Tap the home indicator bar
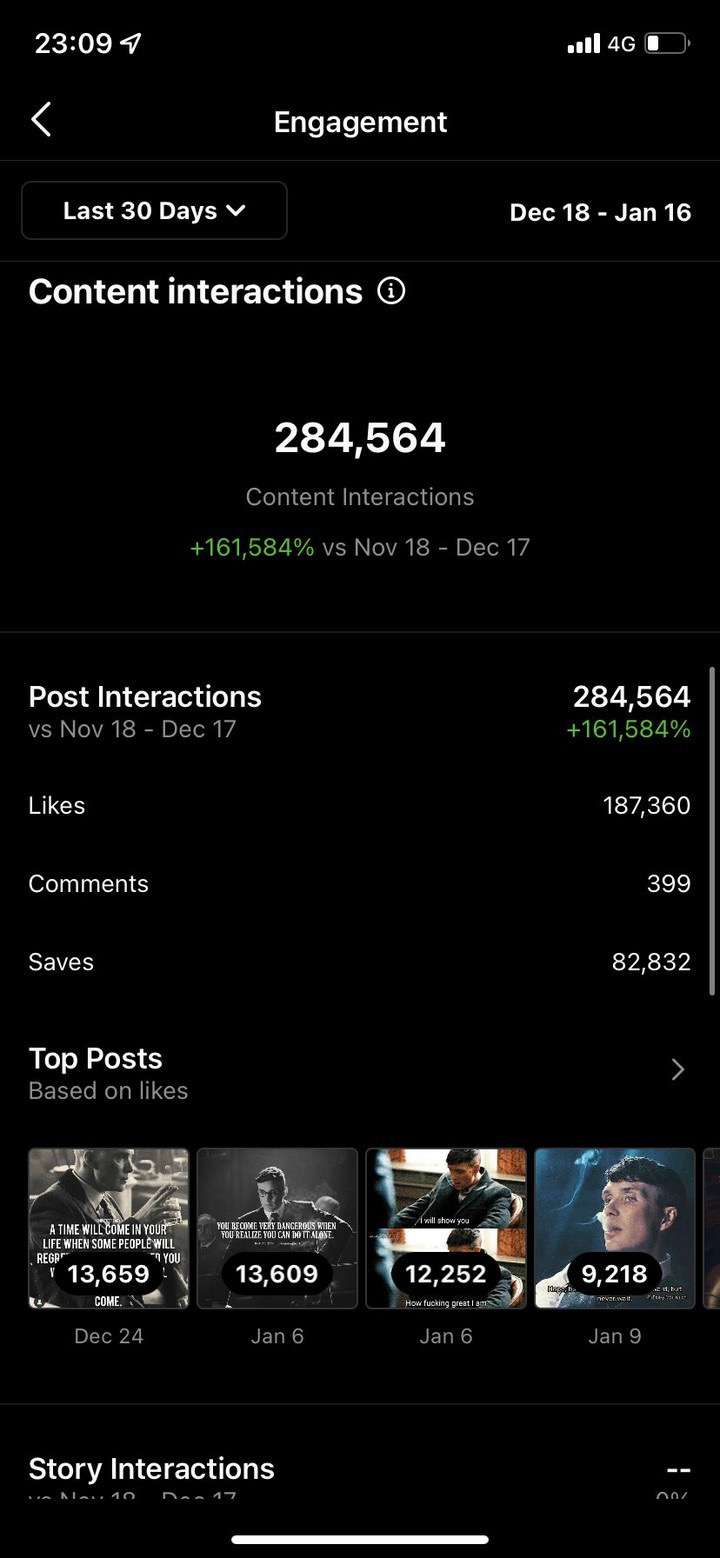 point(360,1540)
